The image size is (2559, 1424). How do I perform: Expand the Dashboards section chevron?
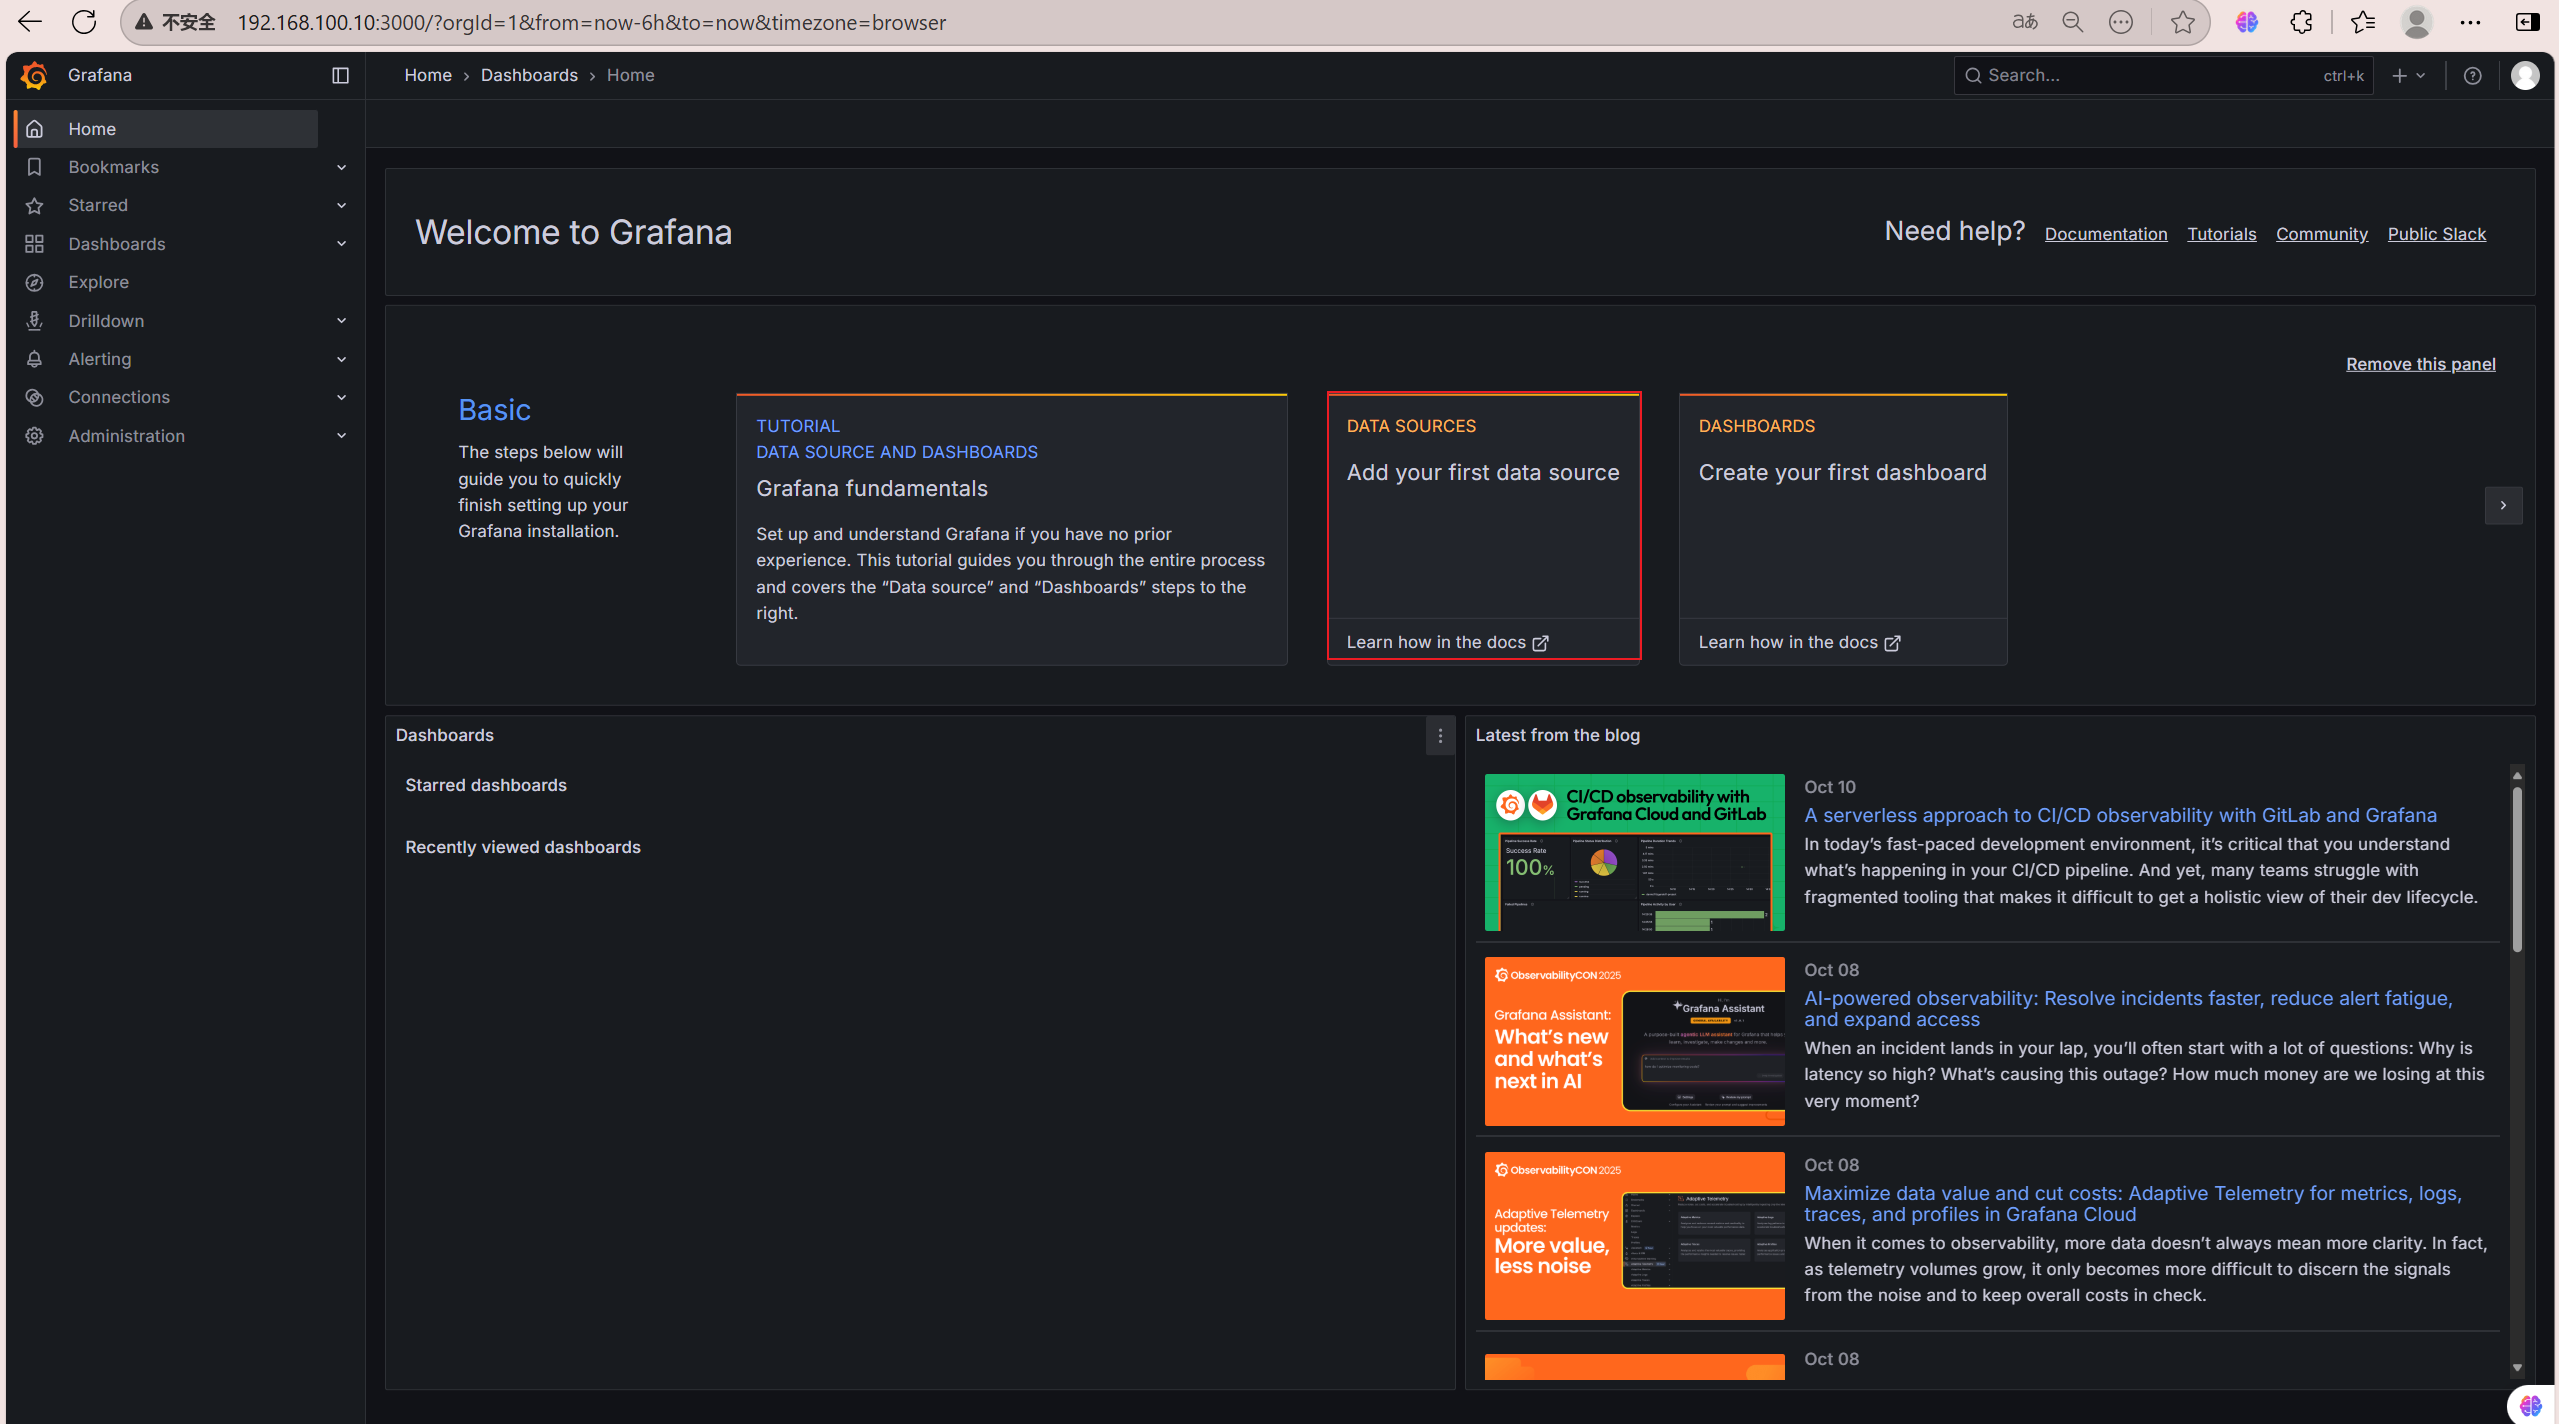pyautogui.click(x=341, y=244)
